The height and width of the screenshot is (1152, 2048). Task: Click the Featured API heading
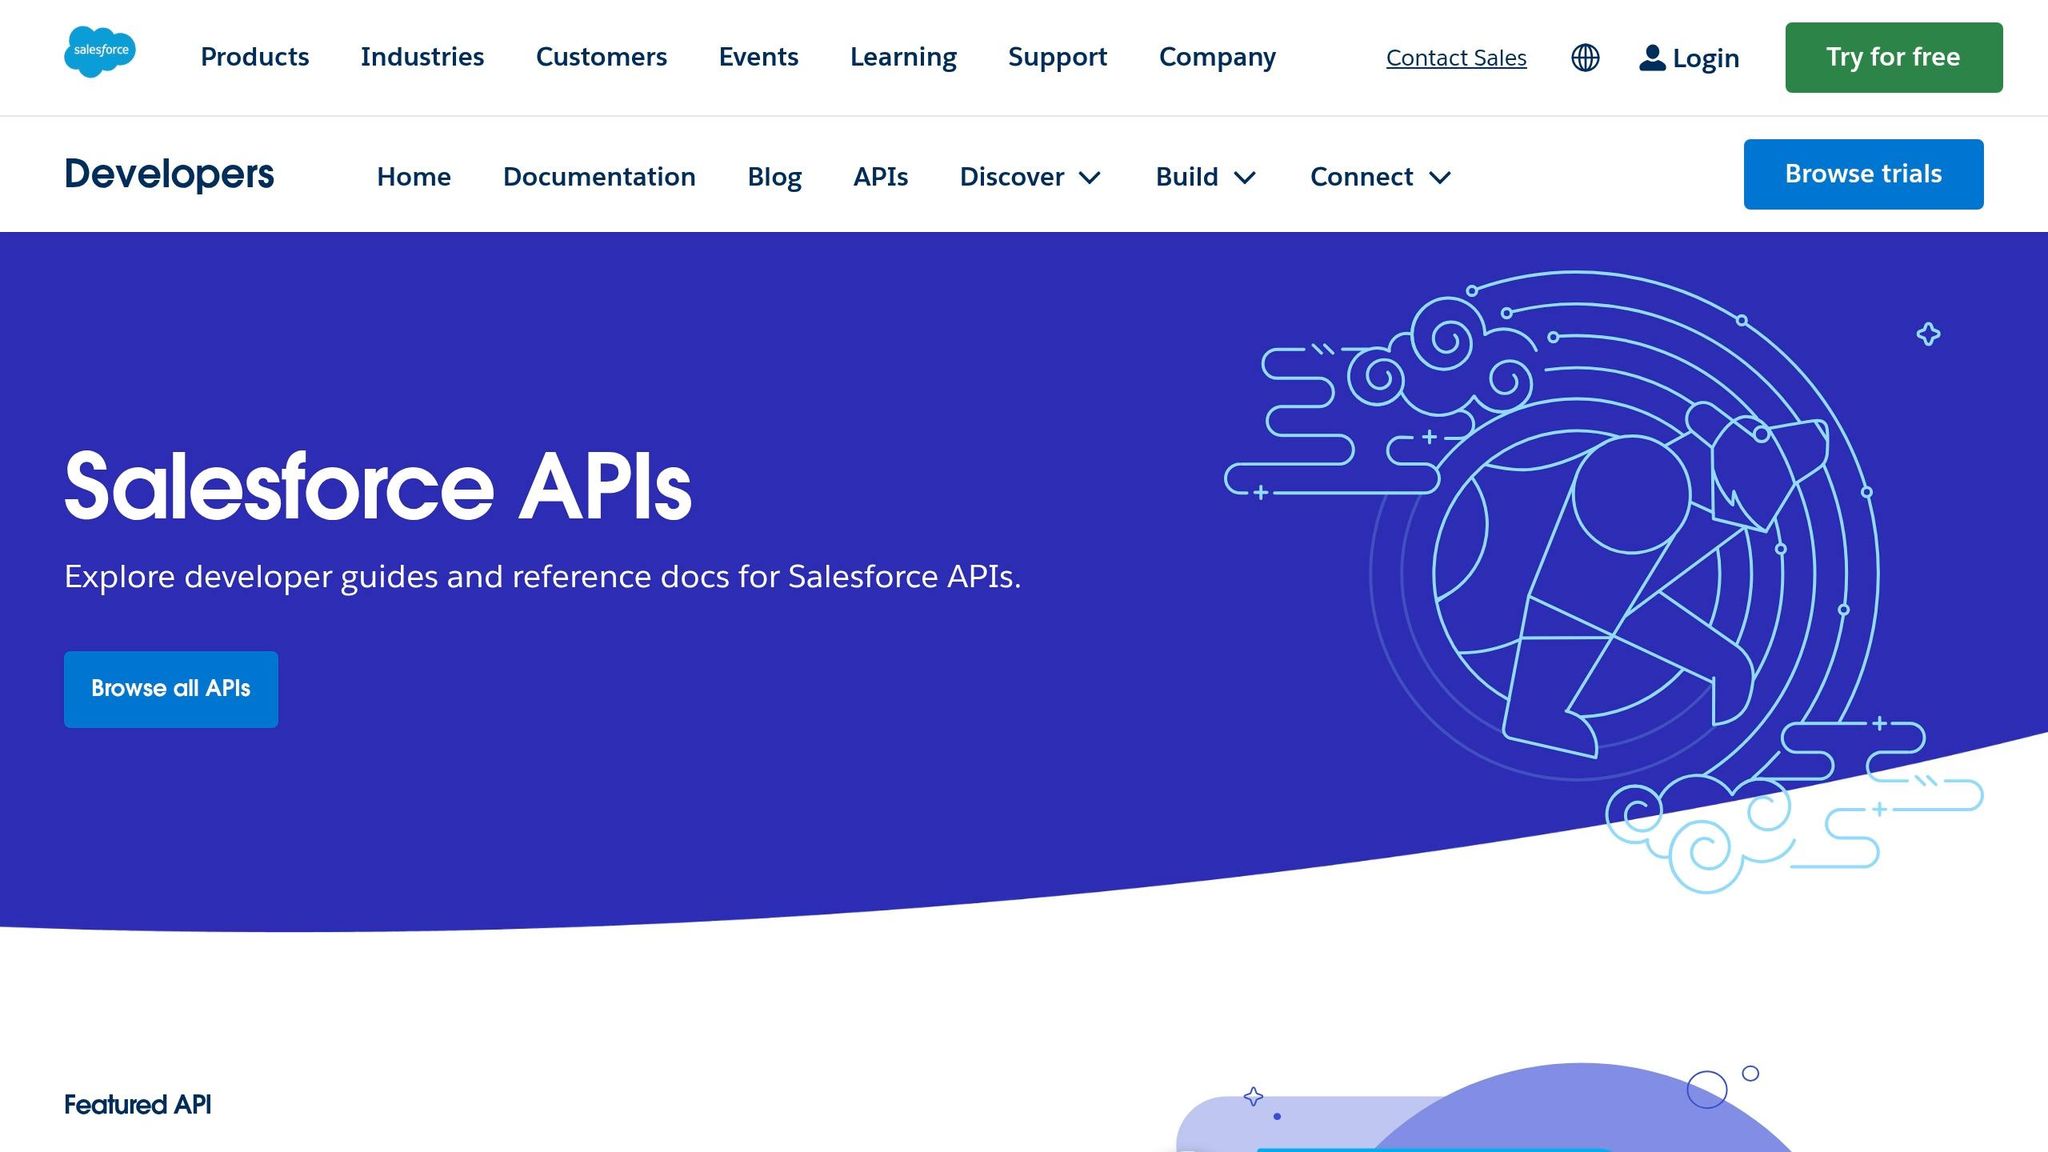[138, 1105]
